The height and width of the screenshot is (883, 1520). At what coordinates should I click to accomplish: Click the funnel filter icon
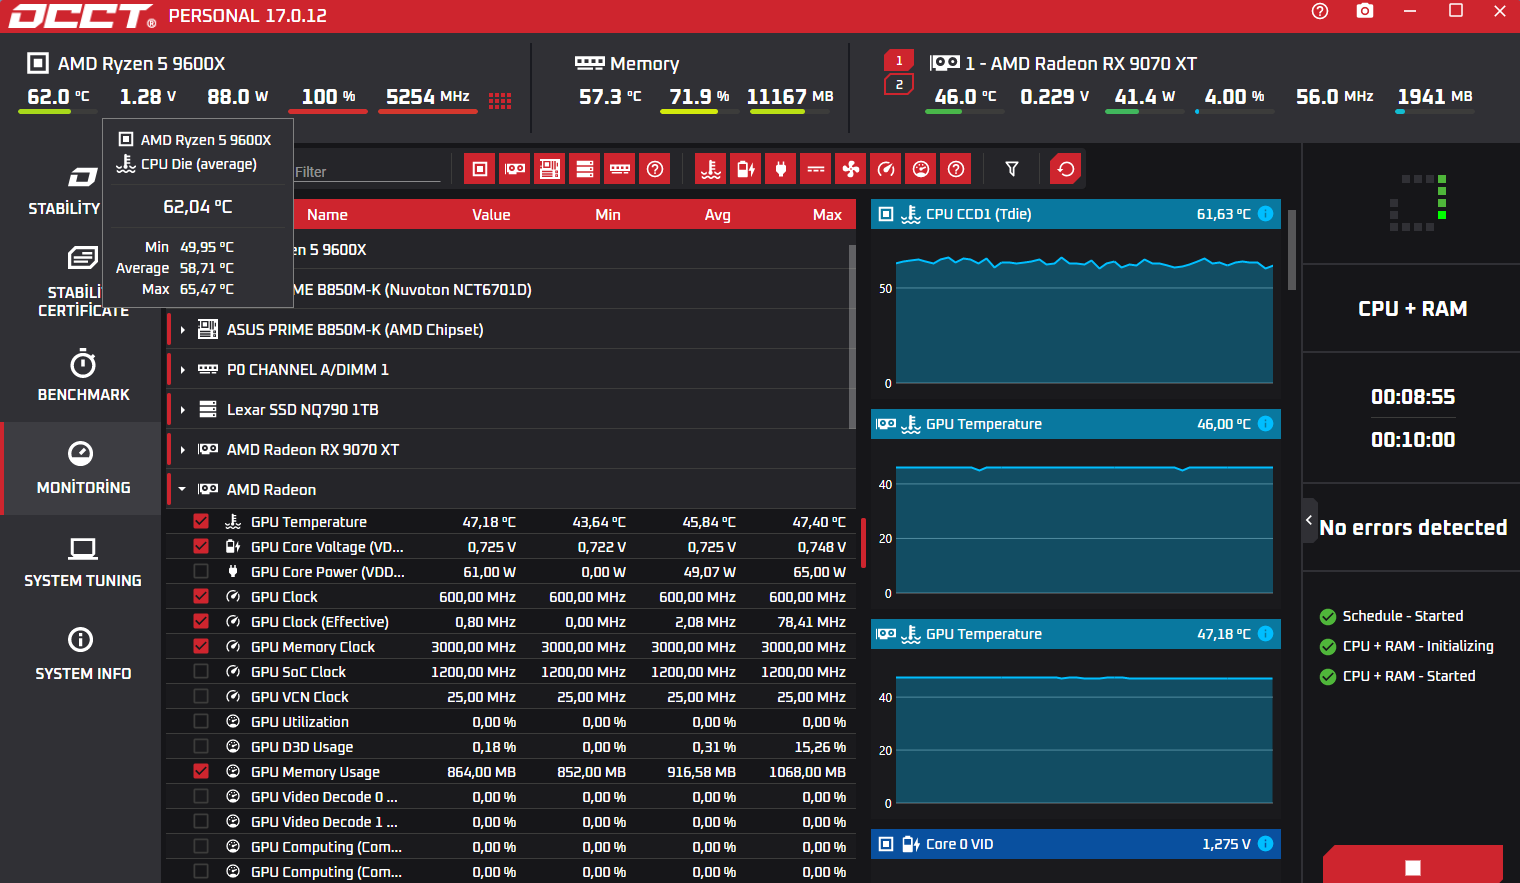point(1012,169)
